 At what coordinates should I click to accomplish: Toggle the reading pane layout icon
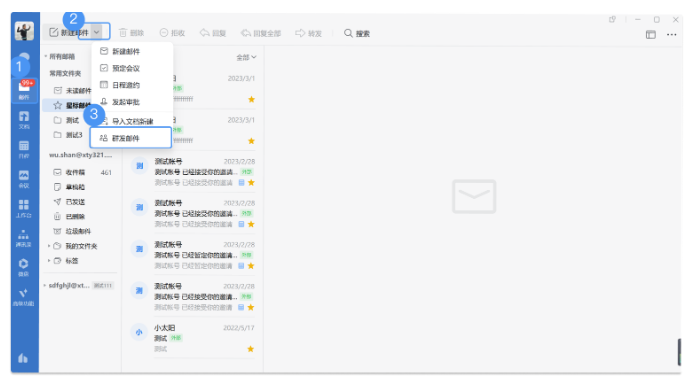click(x=650, y=35)
